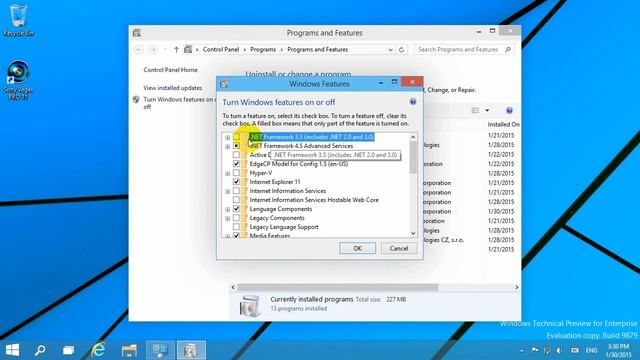Open the Recycle Bin desktop icon
The width and height of the screenshot is (640, 360).
tap(18, 20)
